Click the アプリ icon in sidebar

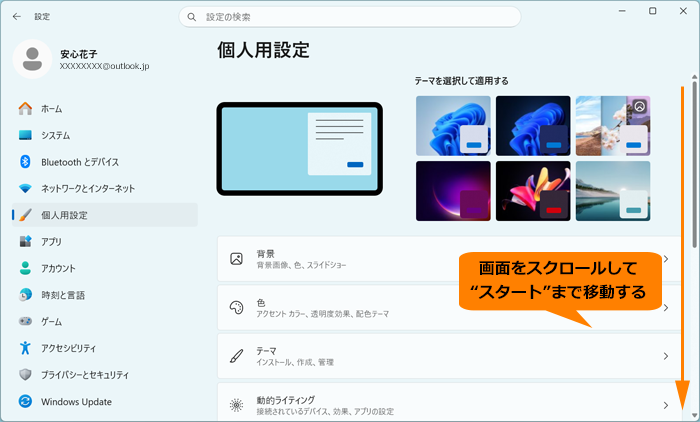25,241
